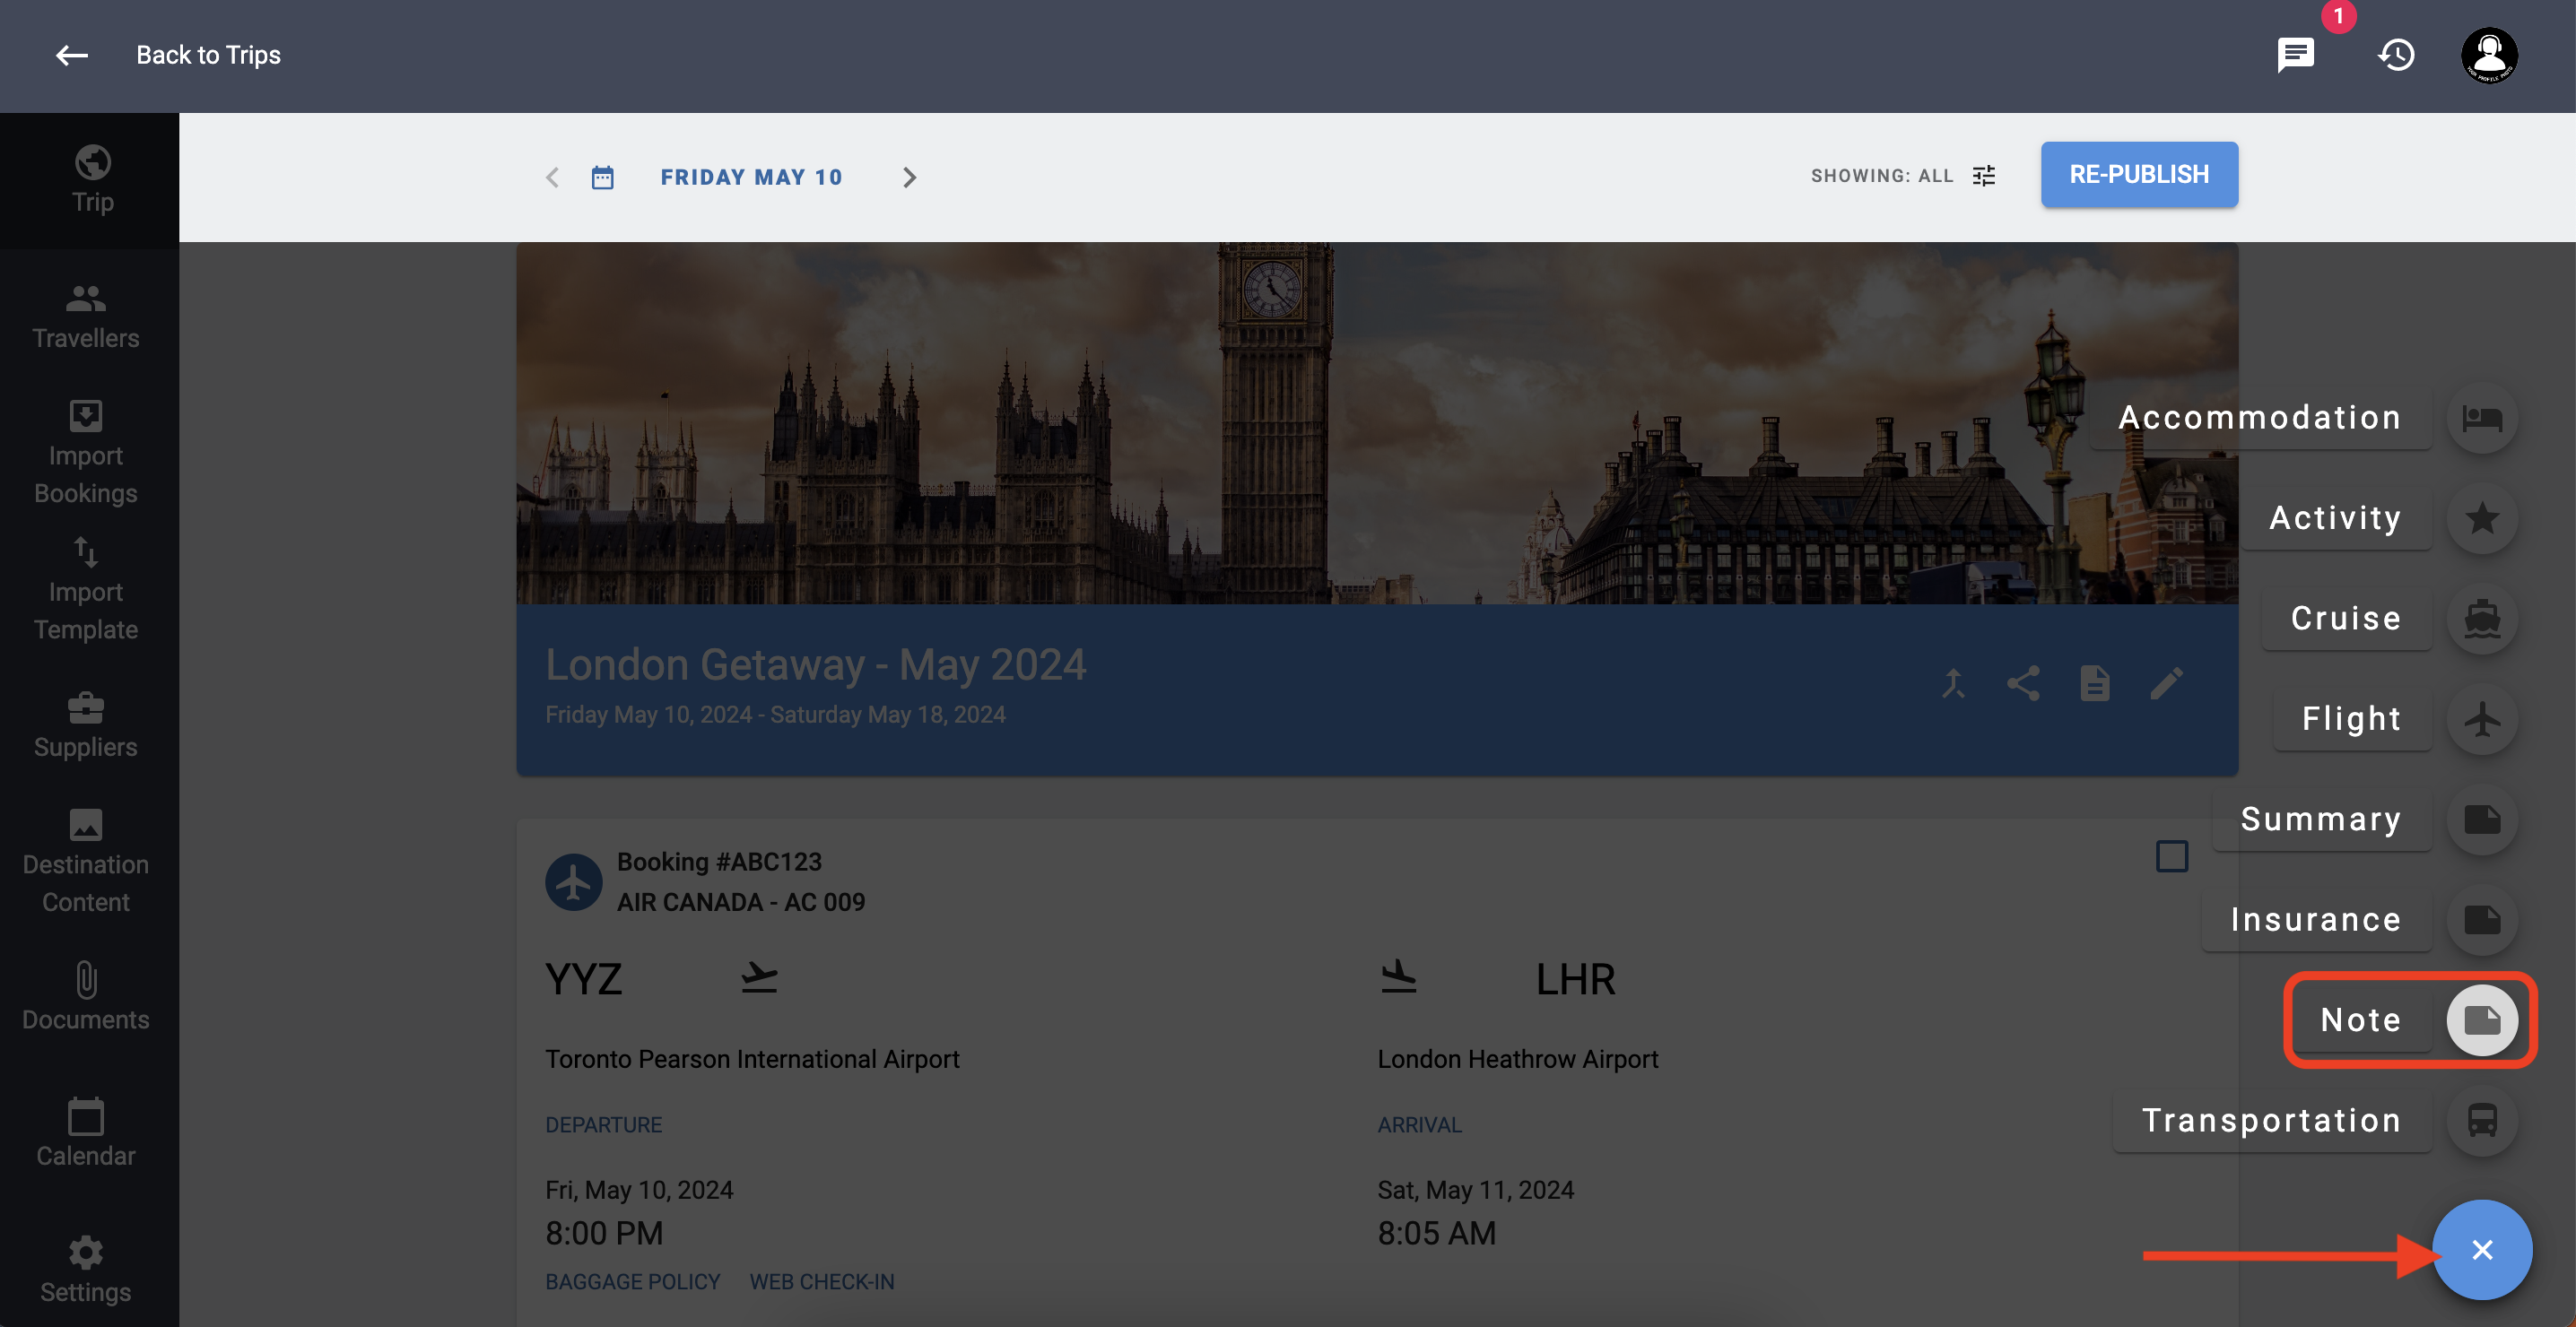
Task: Click the Air Canada flight icon
Action: pyautogui.click(x=573, y=881)
